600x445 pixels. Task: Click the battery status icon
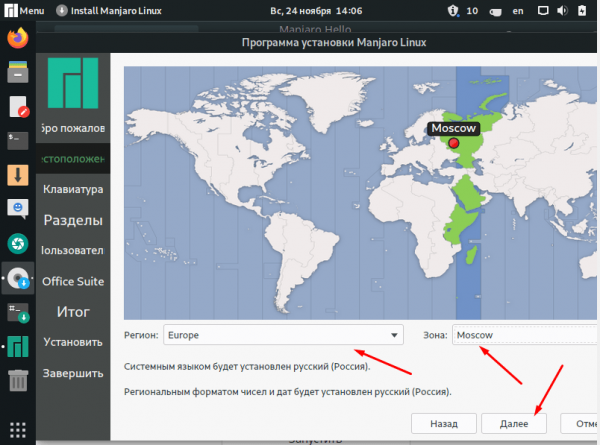click(x=582, y=11)
